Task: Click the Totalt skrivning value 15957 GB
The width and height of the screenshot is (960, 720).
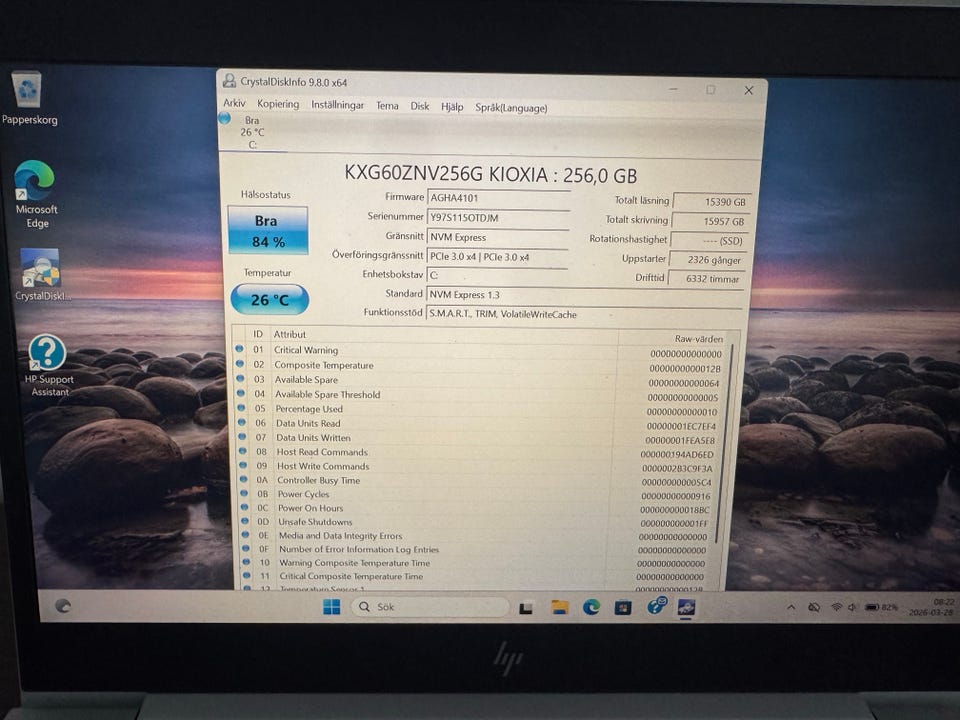Action: tap(711, 221)
